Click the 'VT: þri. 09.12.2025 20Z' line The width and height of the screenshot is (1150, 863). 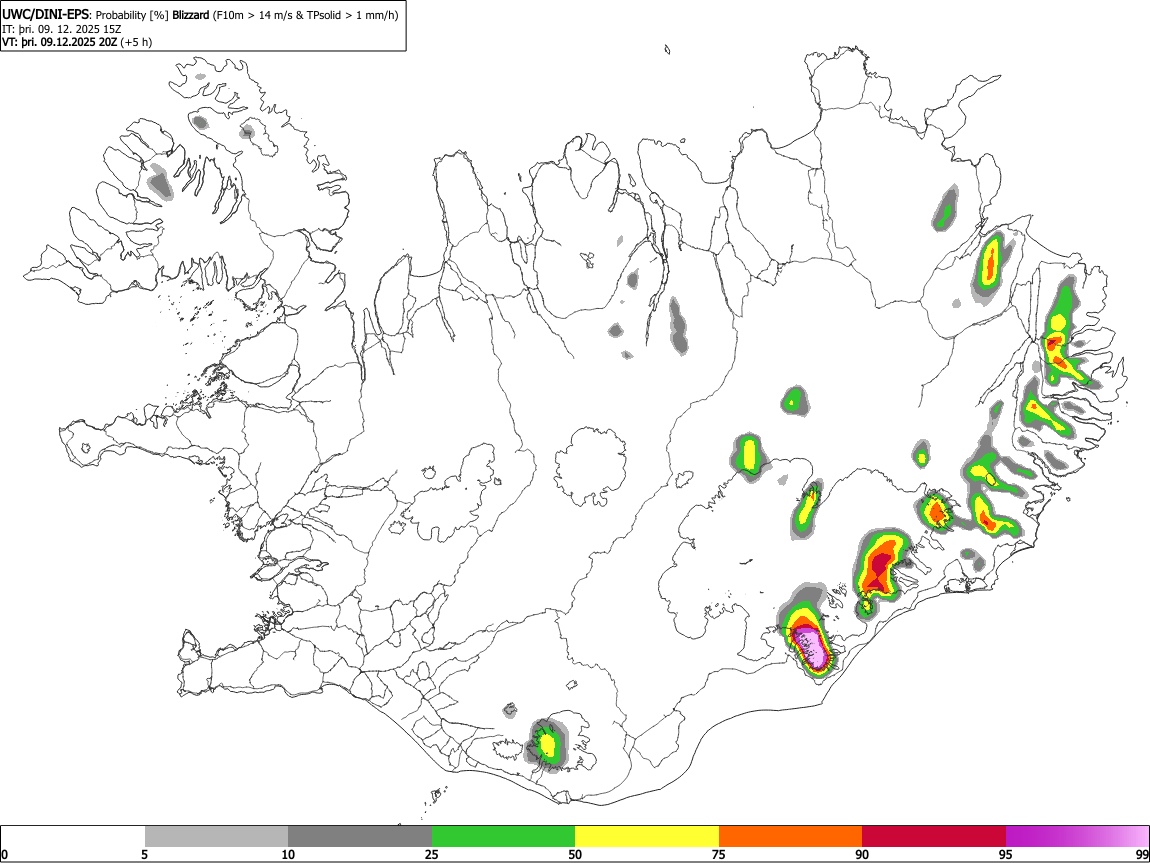coord(59,42)
